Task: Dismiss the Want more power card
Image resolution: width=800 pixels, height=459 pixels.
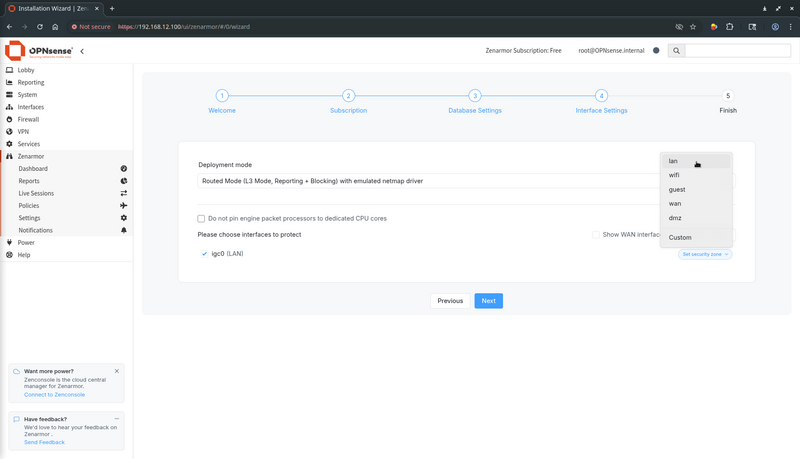Action: (x=117, y=371)
